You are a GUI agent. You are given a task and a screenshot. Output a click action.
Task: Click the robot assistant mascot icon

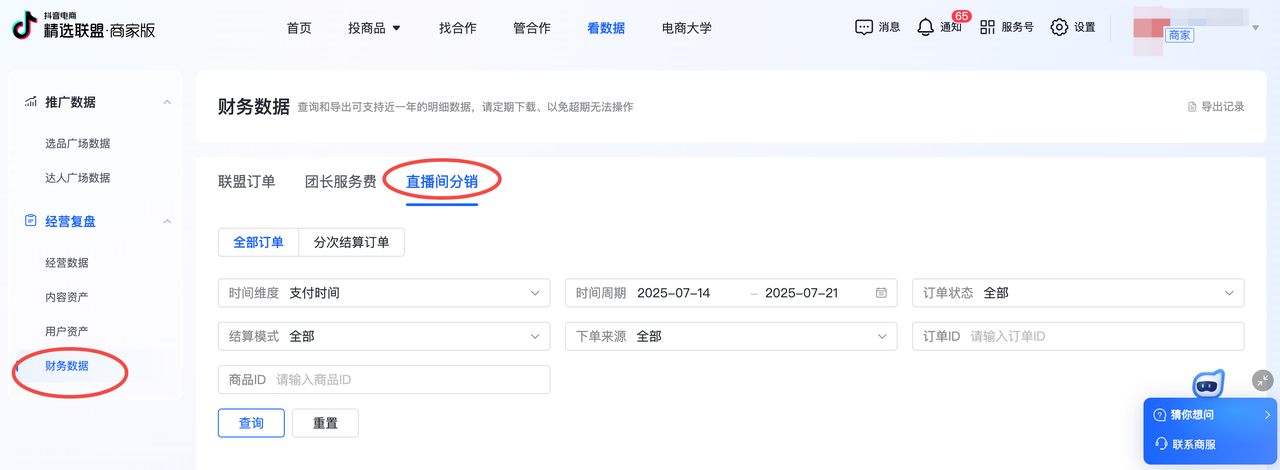[x=1208, y=383]
